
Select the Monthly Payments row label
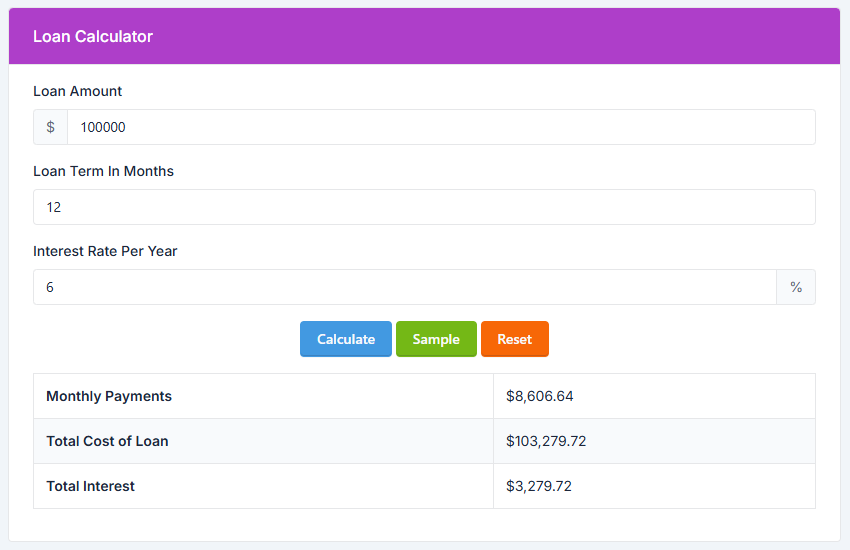109,396
